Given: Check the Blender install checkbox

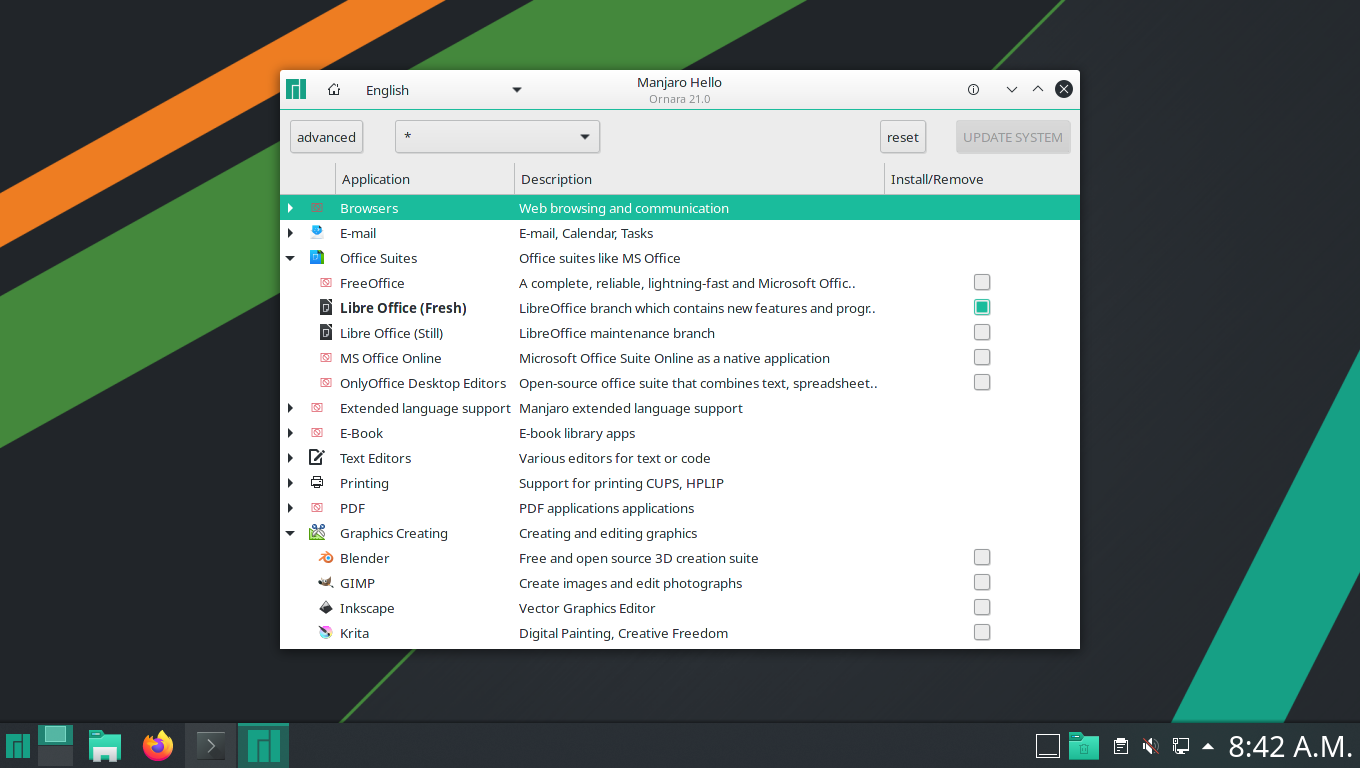Looking at the screenshot, I should point(982,558).
